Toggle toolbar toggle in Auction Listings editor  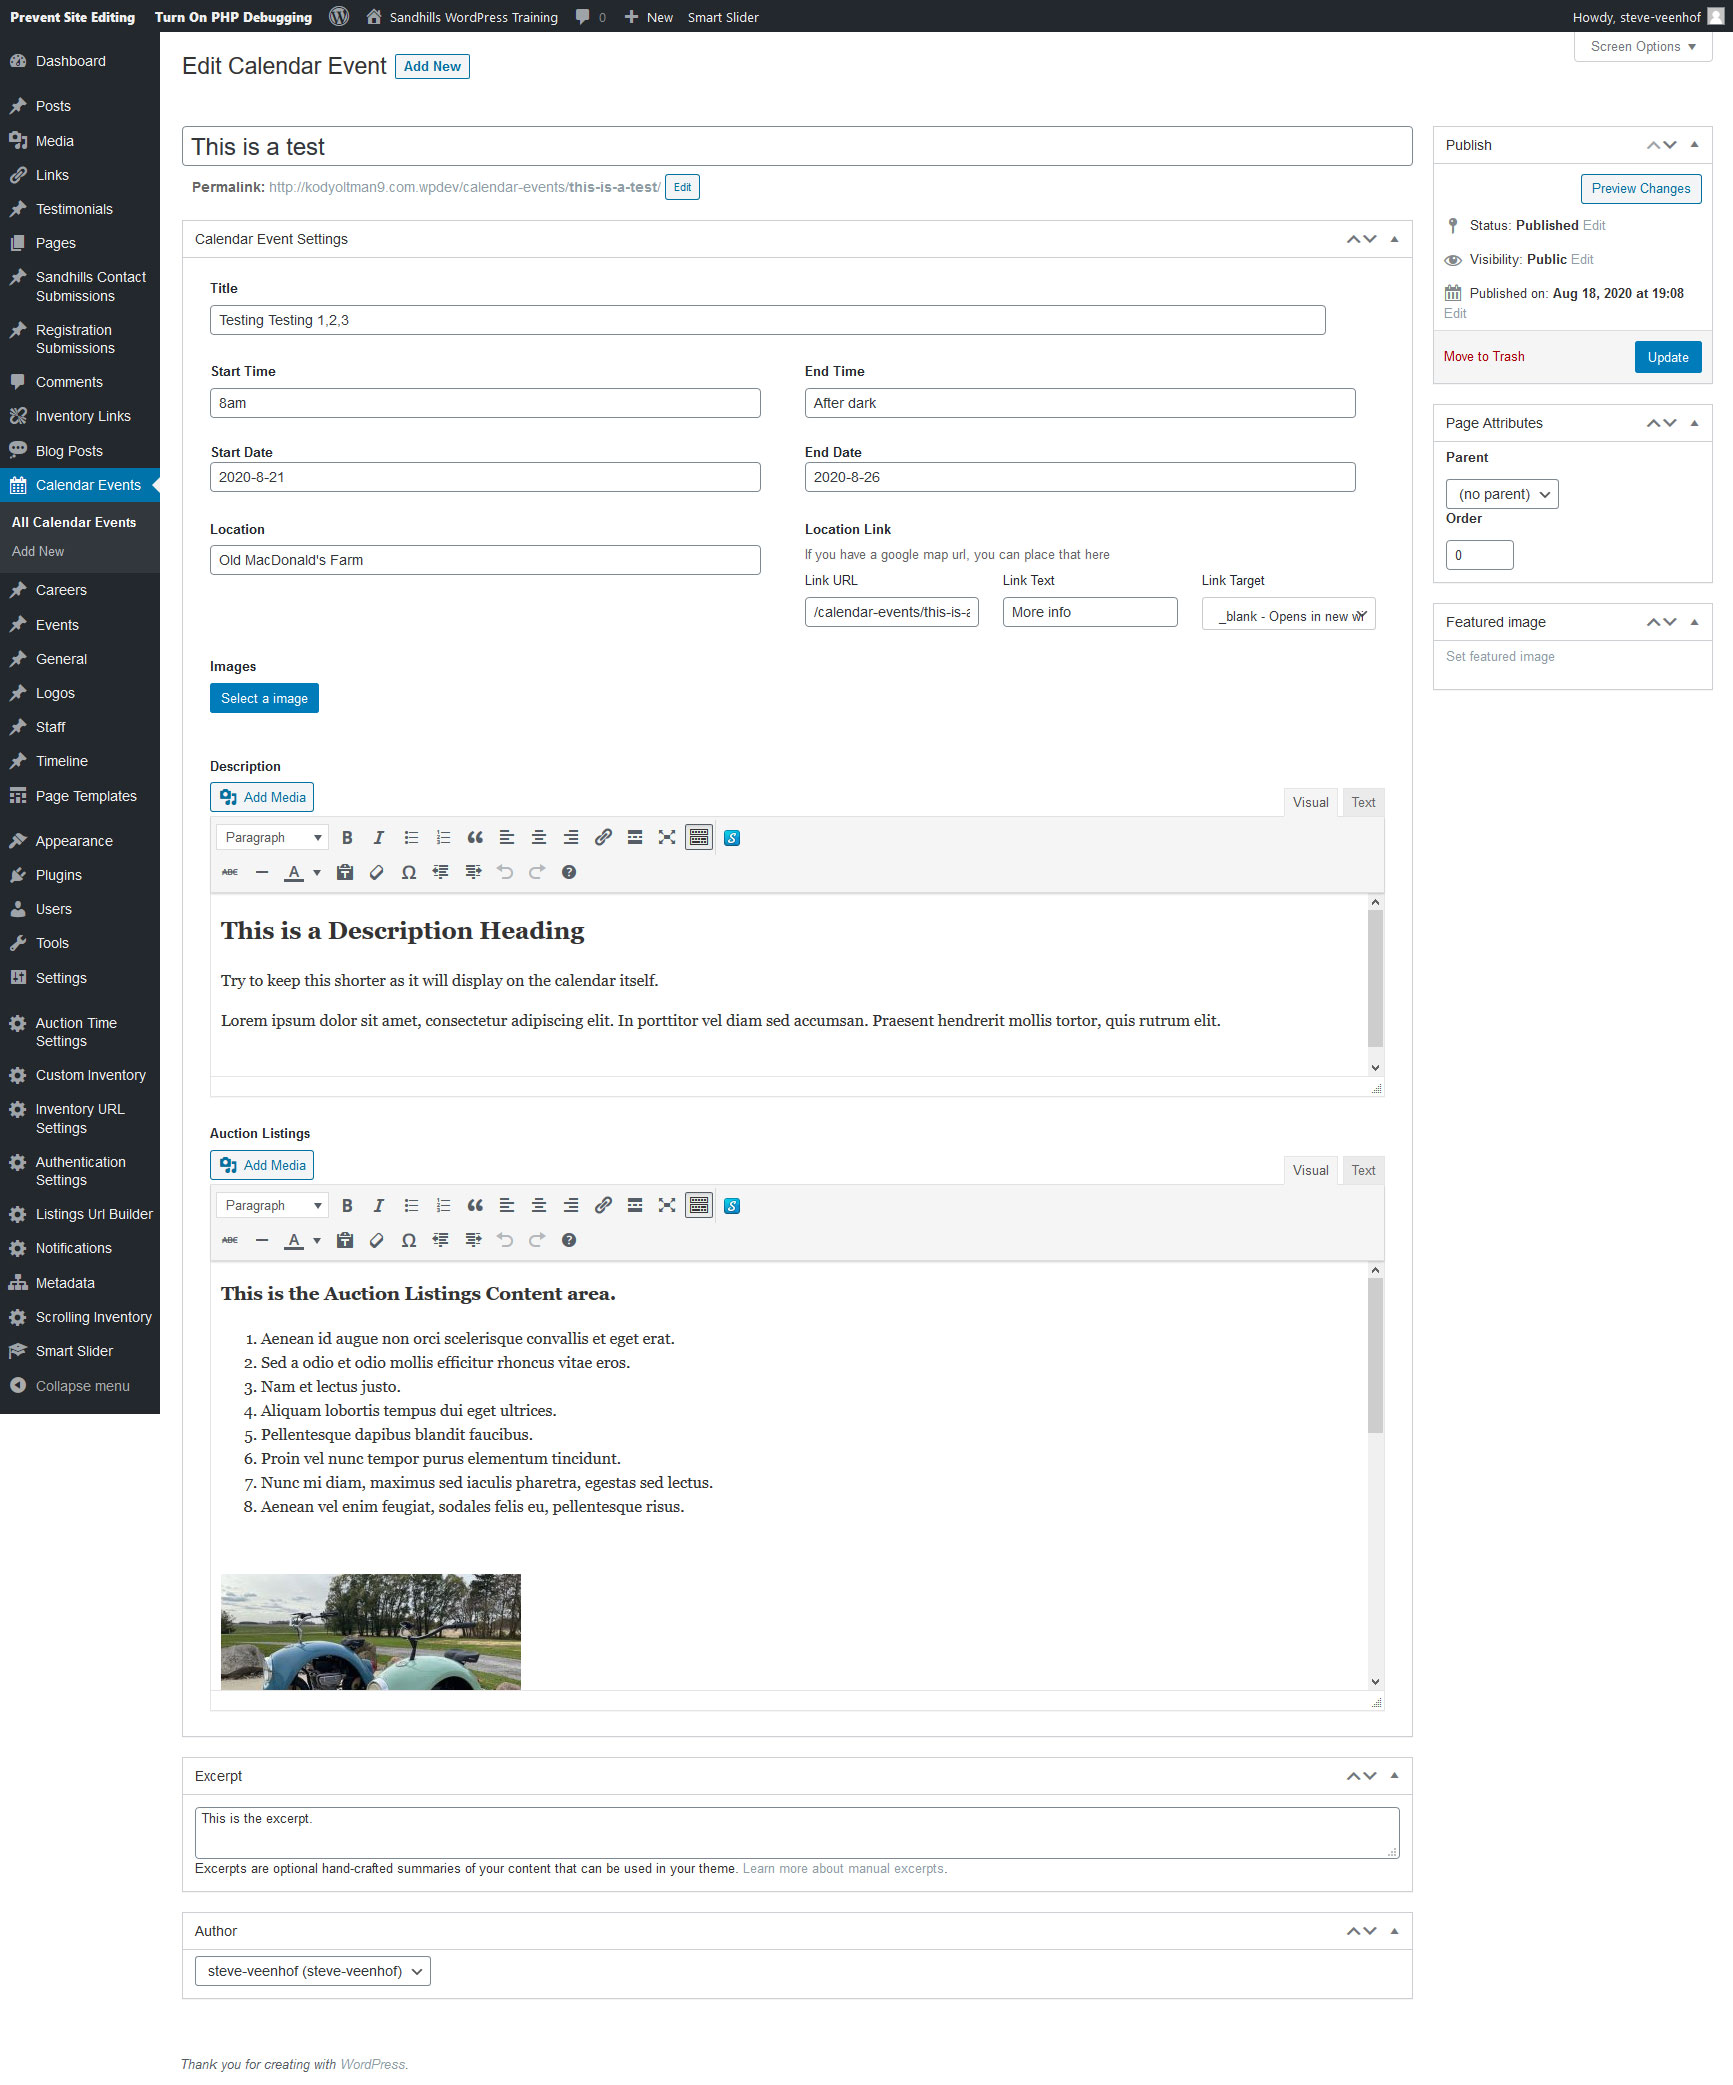tap(699, 1206)
